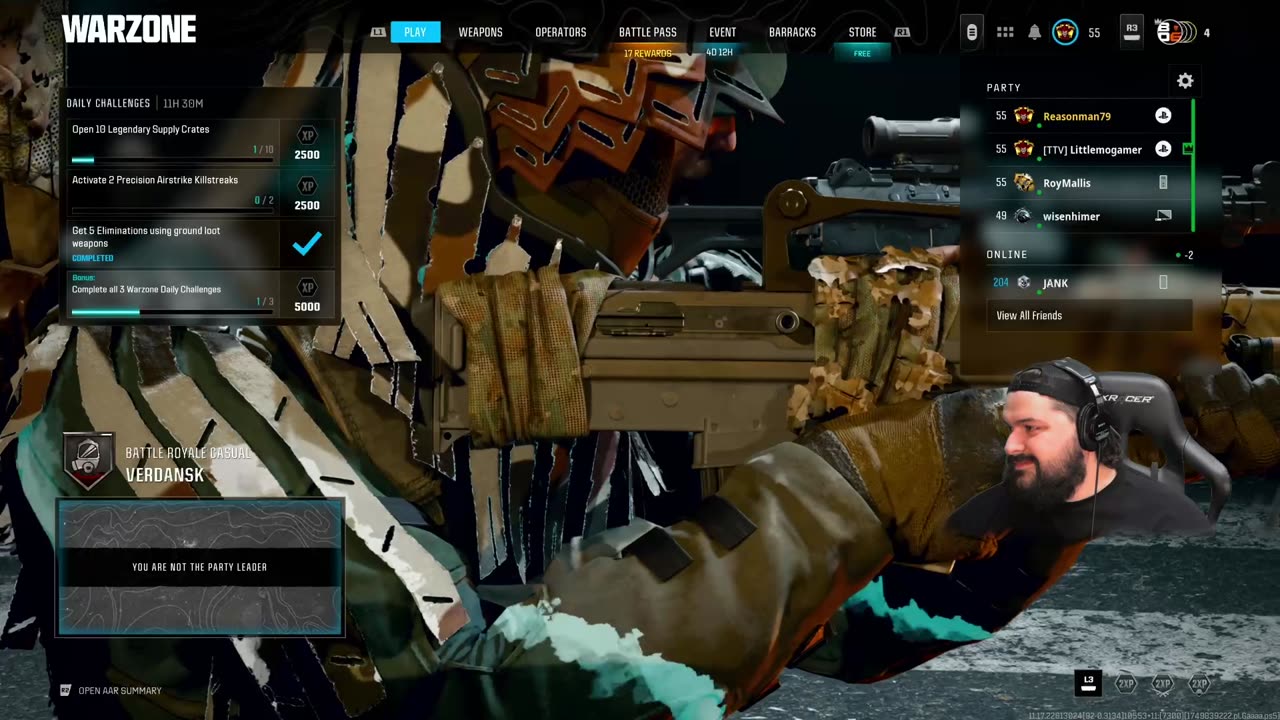
Task: Select party member [TTV] Littlemogamer
Action: click(x=1089, y=149)
